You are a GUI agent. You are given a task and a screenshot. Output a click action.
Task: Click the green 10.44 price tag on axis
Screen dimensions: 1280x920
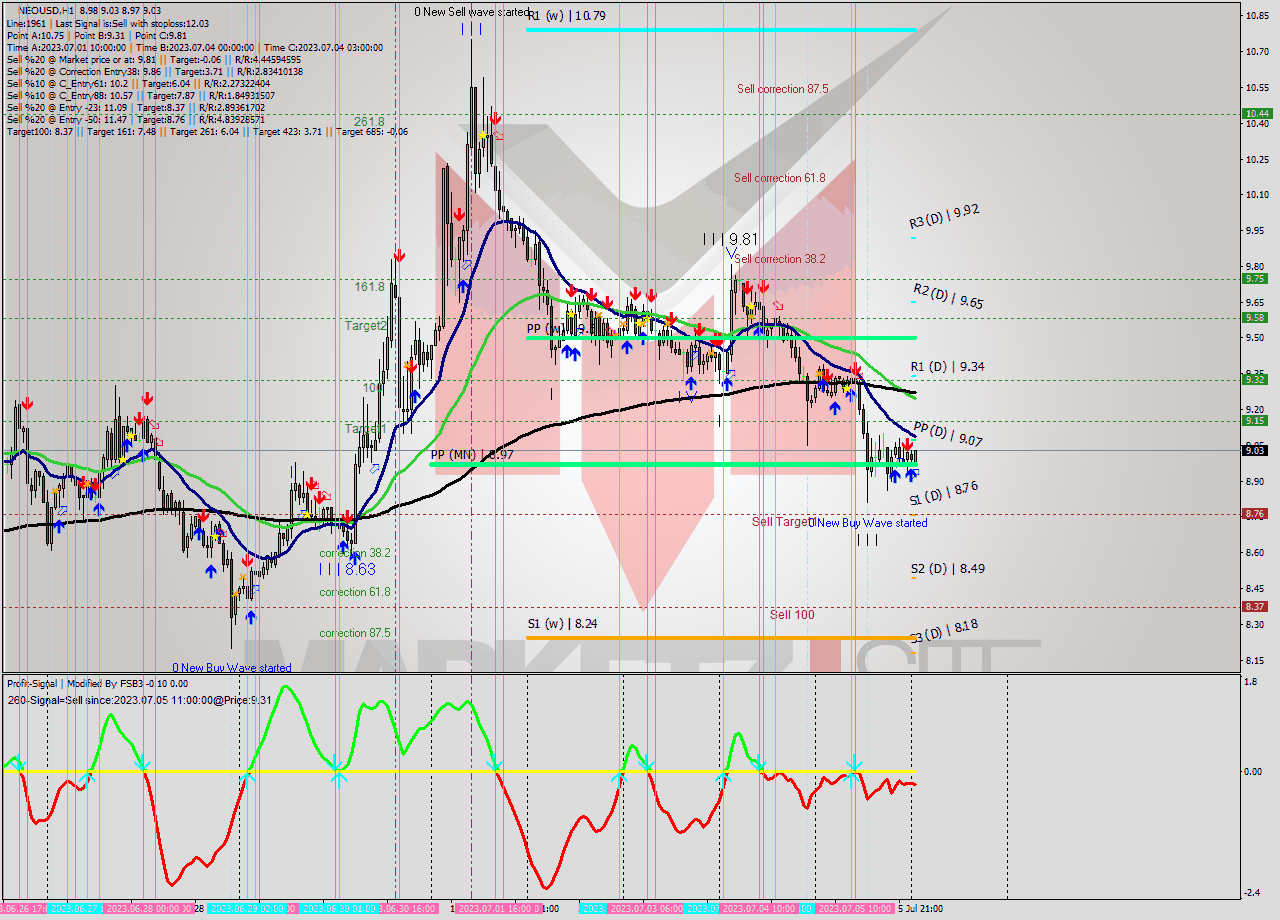click(x=1256, y=114)
